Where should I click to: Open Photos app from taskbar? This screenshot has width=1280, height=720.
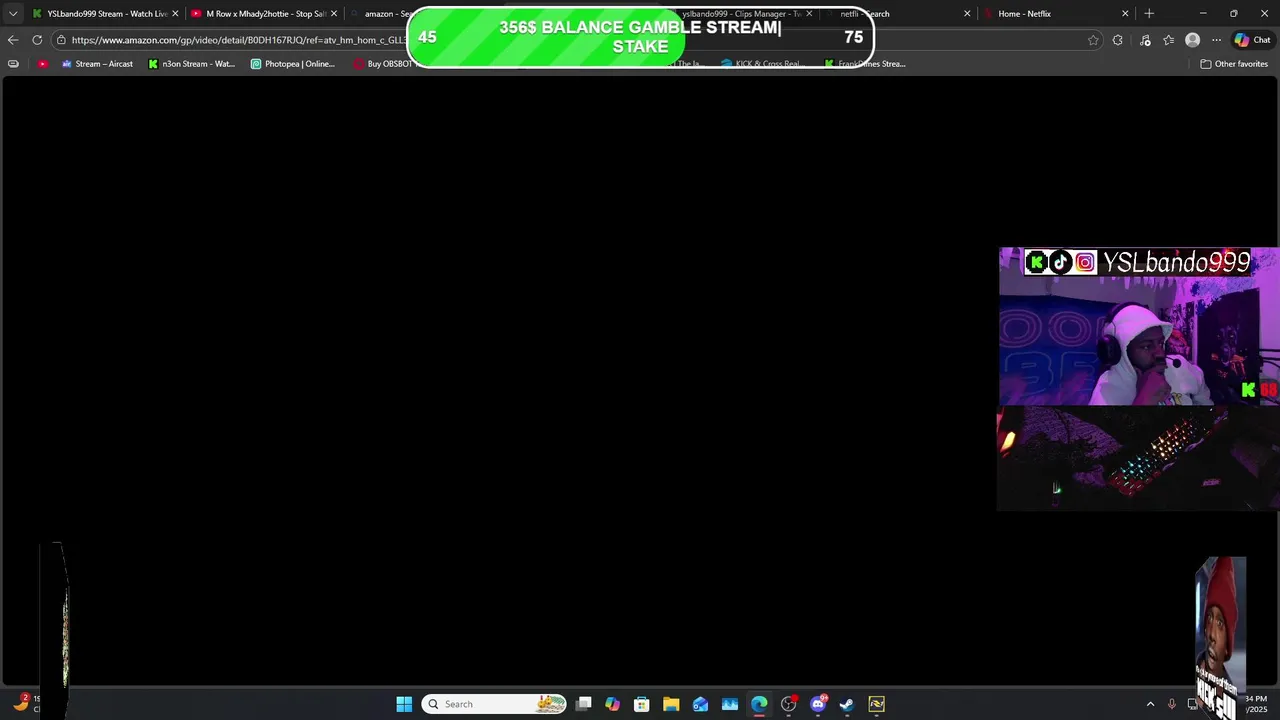point(730,704)
